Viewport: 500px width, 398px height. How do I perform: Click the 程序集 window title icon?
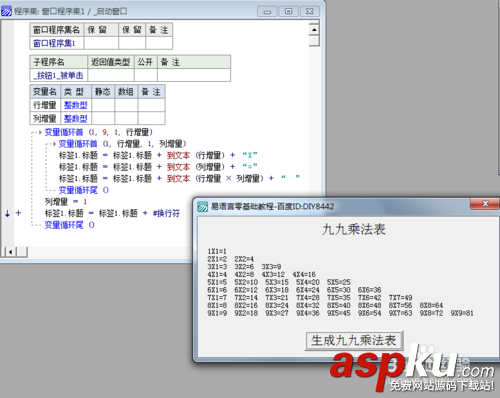(x=6, y=11)
